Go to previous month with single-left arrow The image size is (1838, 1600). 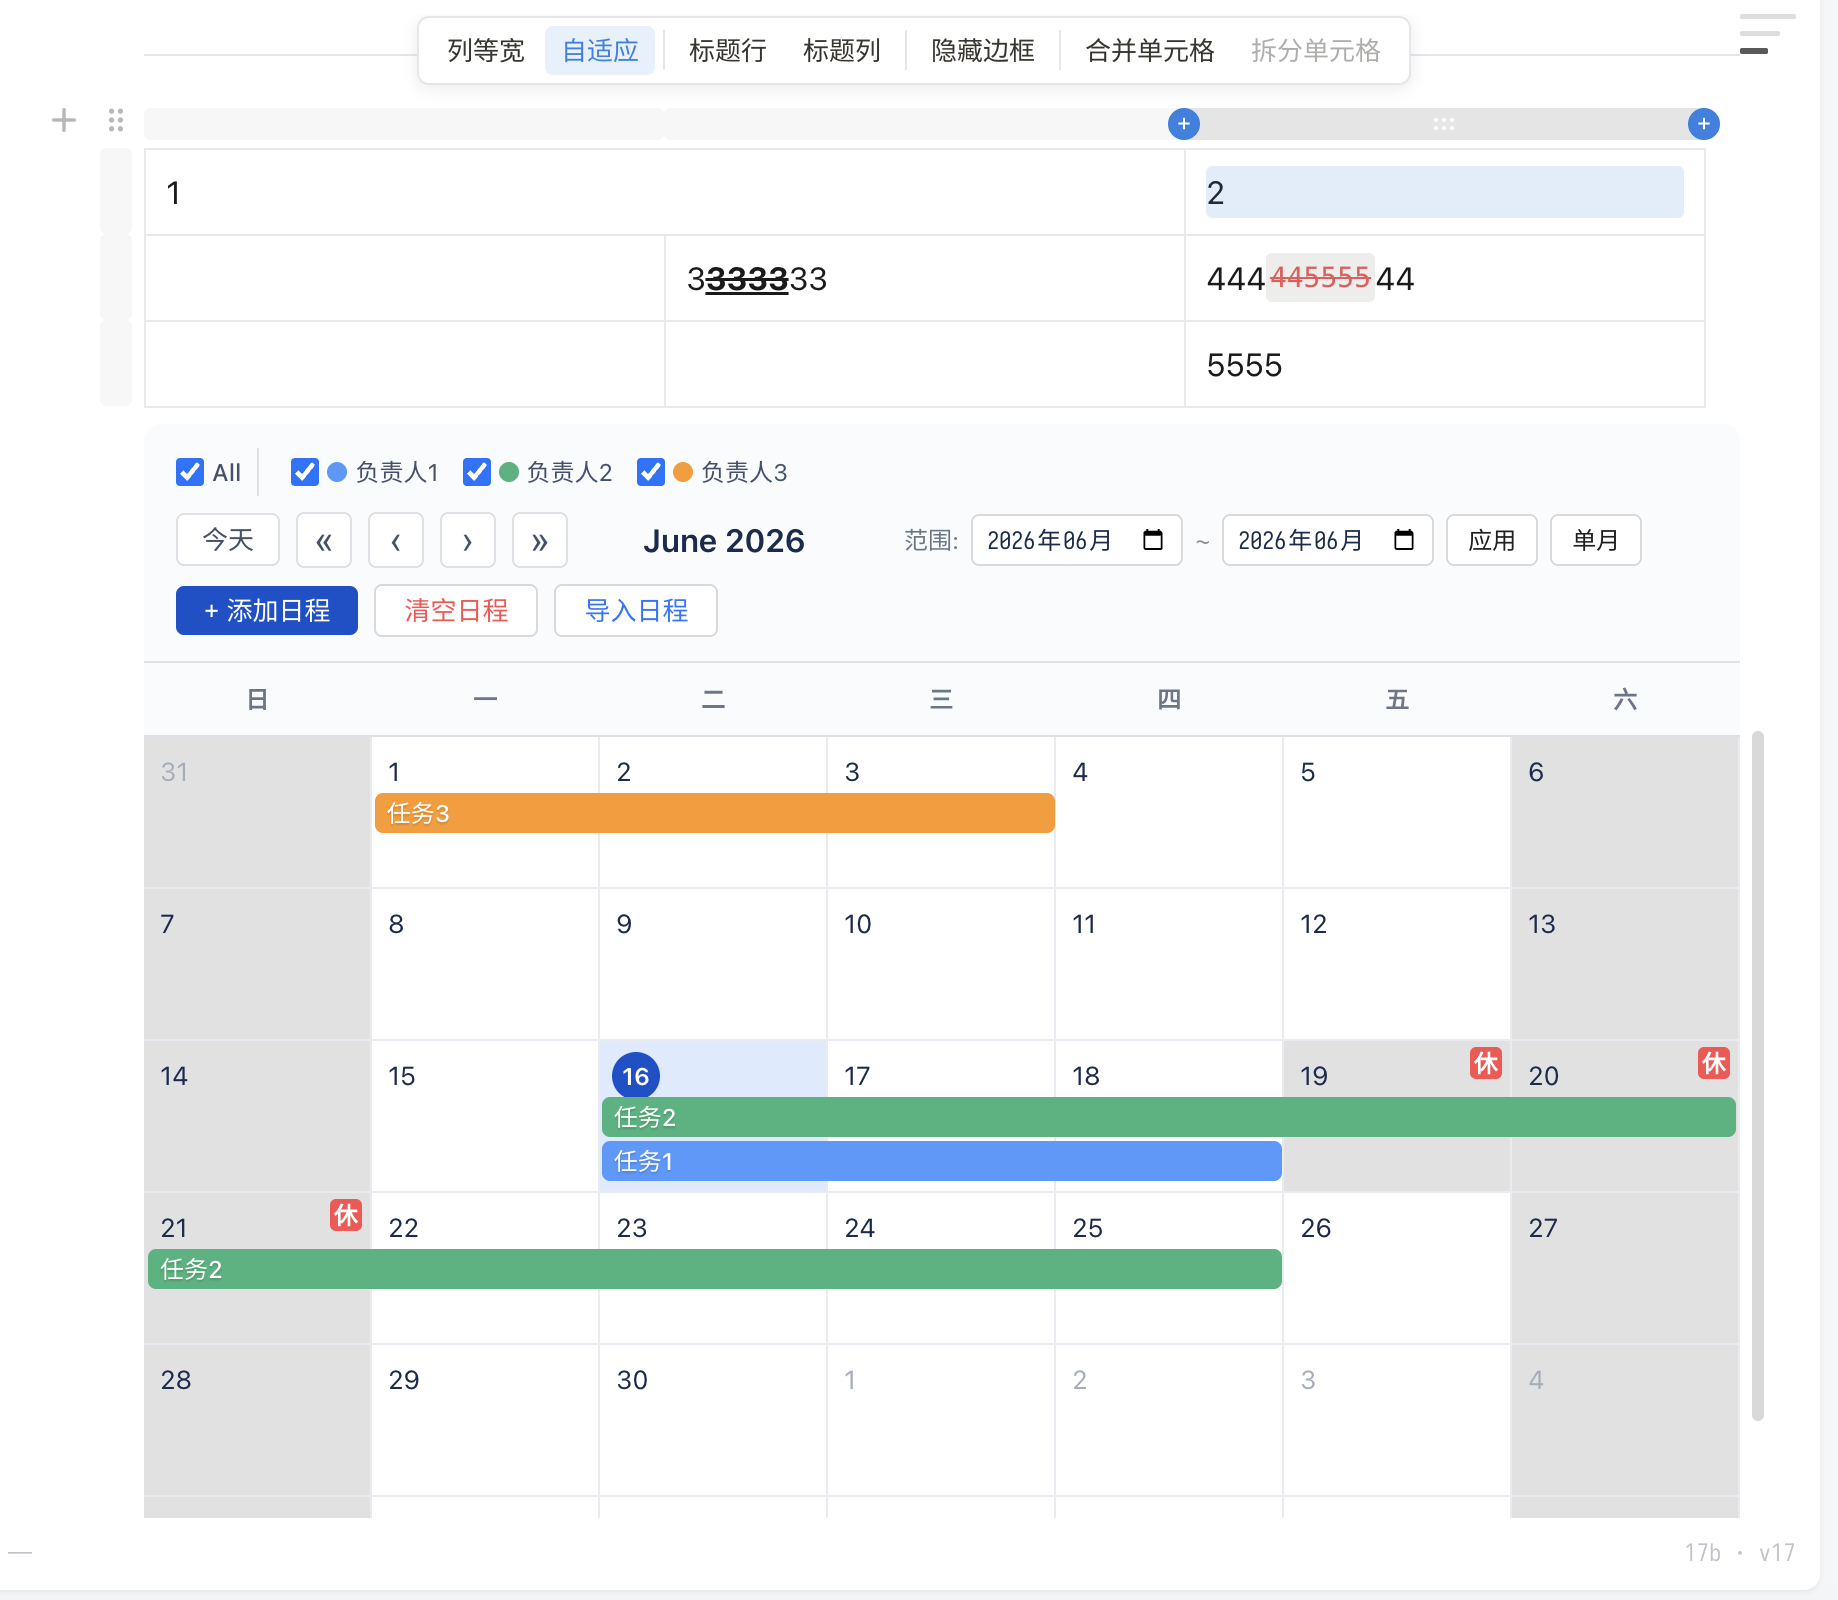point(396,540)
